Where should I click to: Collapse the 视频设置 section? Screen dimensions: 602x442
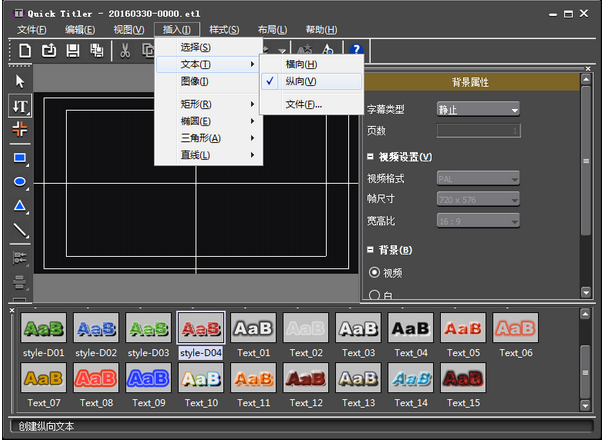[371, 157]
